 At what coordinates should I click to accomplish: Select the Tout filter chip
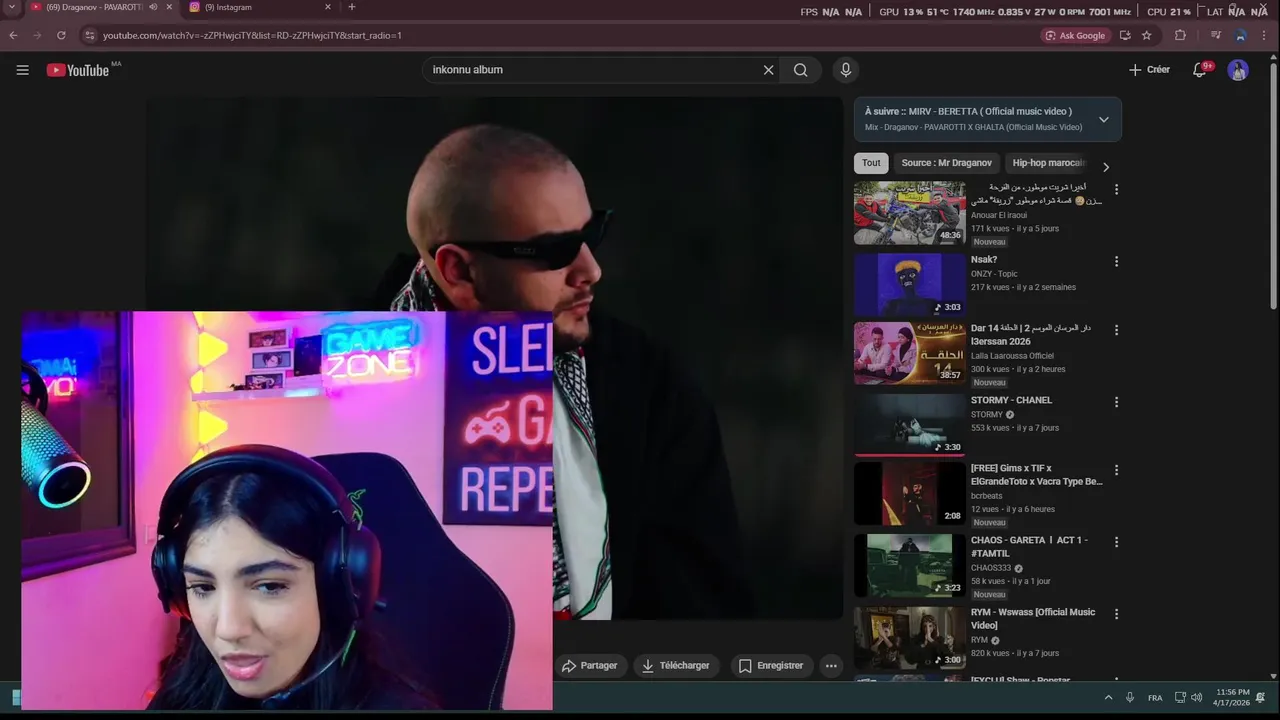coord(871,163)
